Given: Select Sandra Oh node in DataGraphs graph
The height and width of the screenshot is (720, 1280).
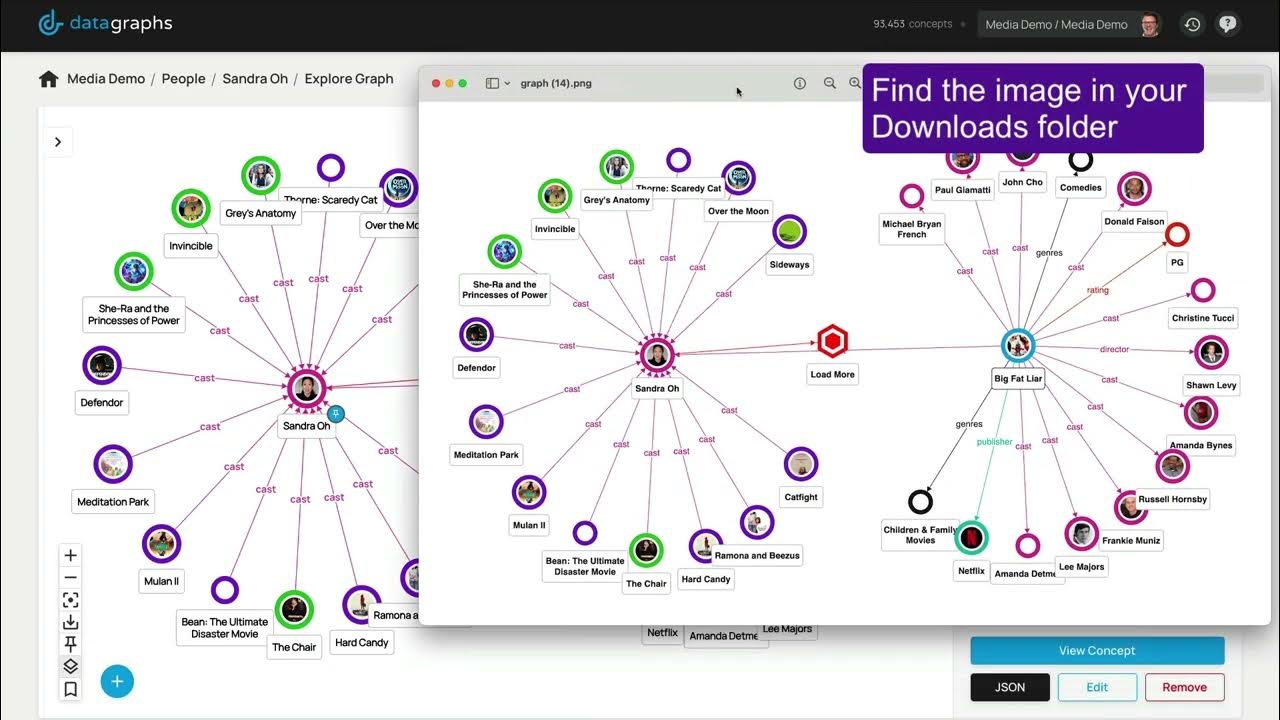Looking at the screenshot, I should point(307,390).
